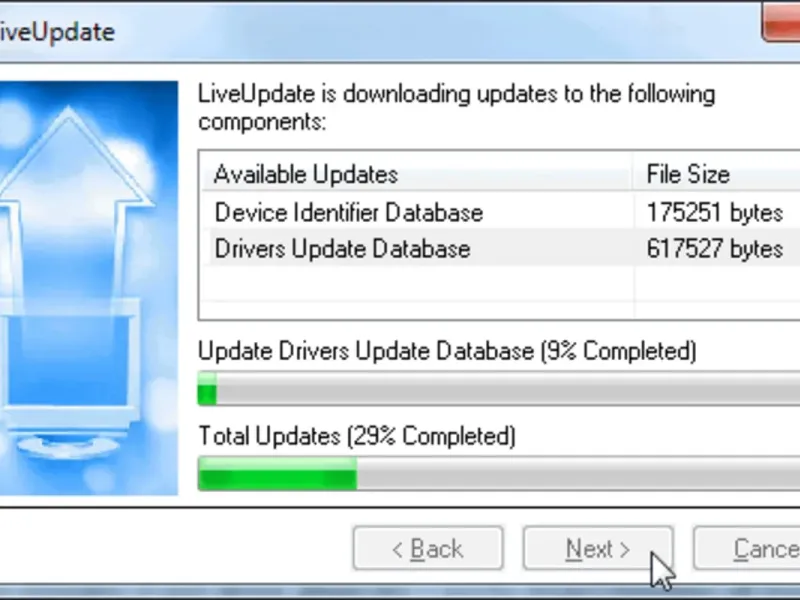Click the Next button
Viewport: 800px width, 600px height.
[598, 548]
